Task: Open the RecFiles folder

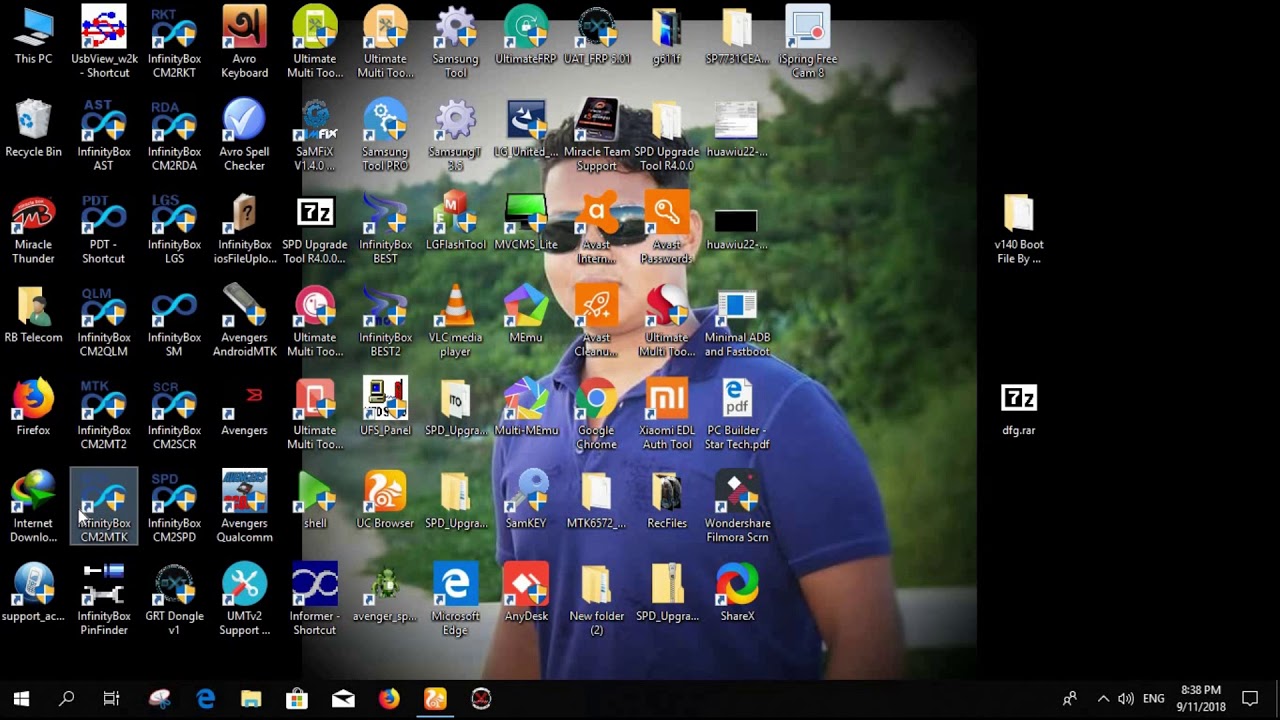Action: point(667,501)
